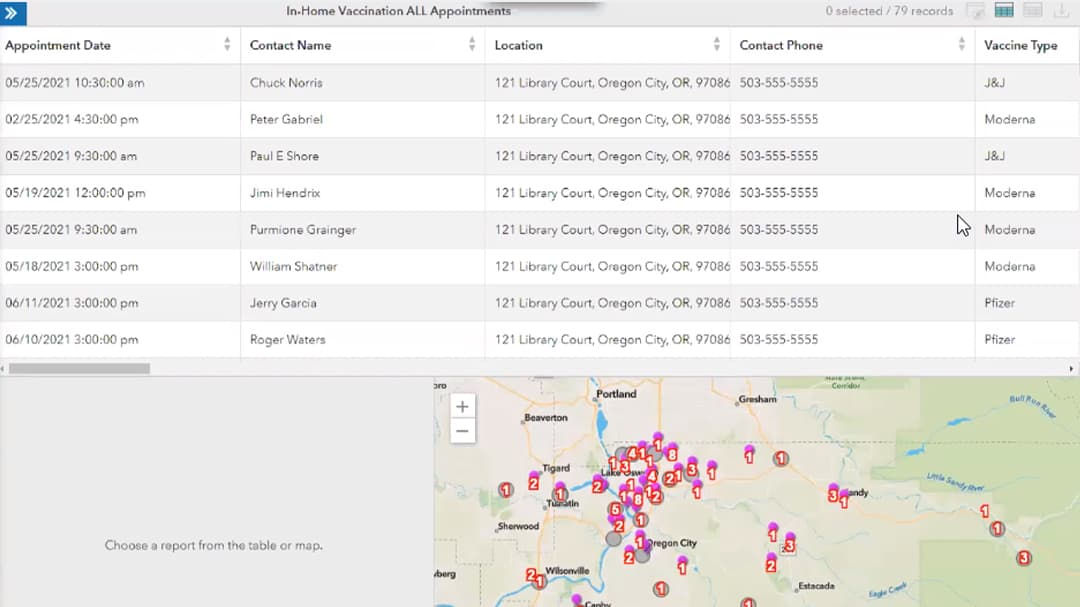The height and width of the screenshot is (607, 1080).
Task: Click the highlighted table view icon
Action: pos(1006,10)
